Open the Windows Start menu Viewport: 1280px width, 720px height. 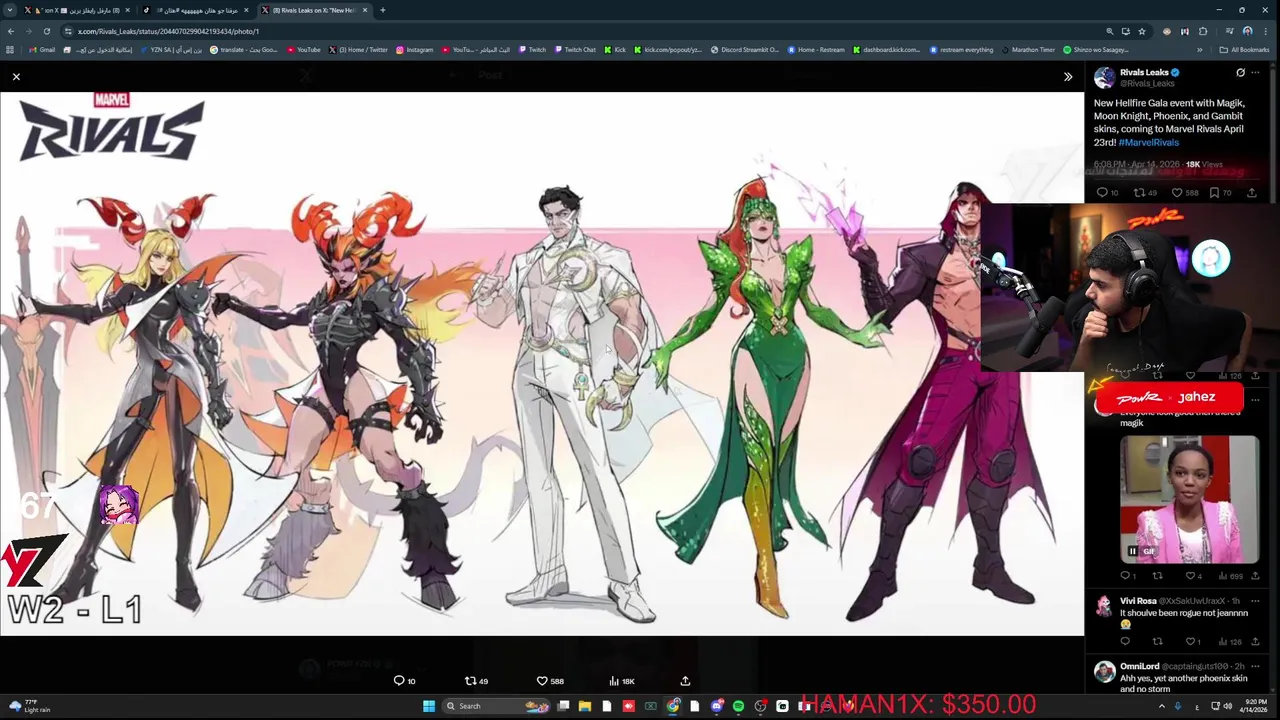pos(429,706)
